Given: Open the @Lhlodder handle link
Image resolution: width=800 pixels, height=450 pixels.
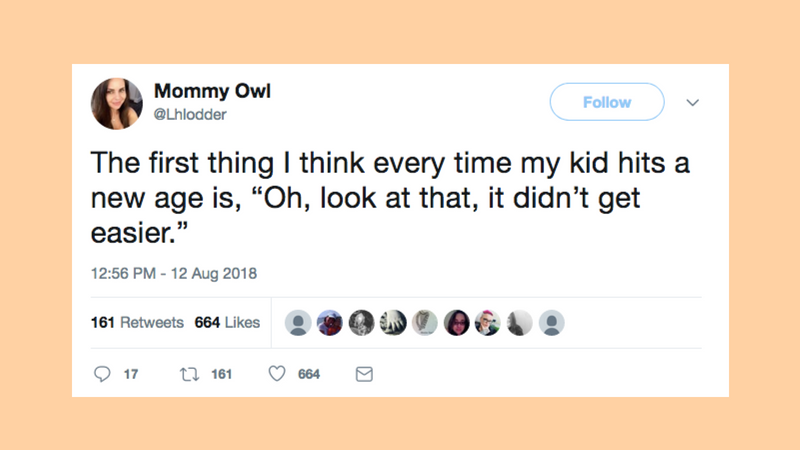Looking at the screenshot, I should (x=190, y=114).
